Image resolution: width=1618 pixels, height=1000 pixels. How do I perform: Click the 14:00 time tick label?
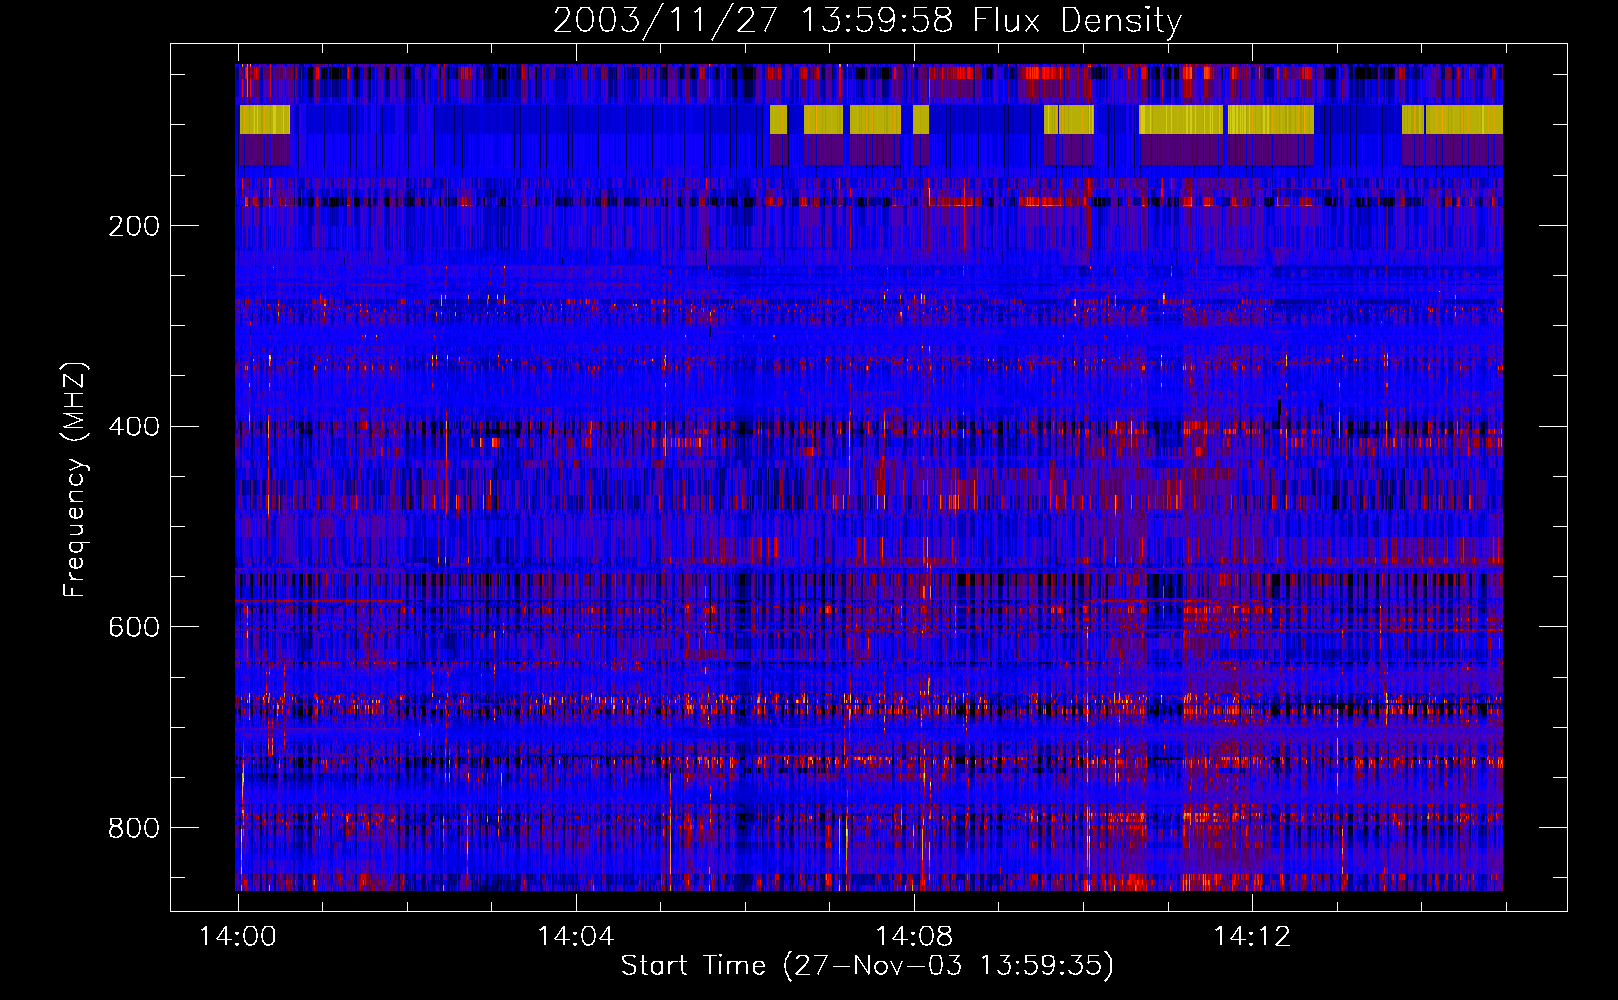coord(238,937)
